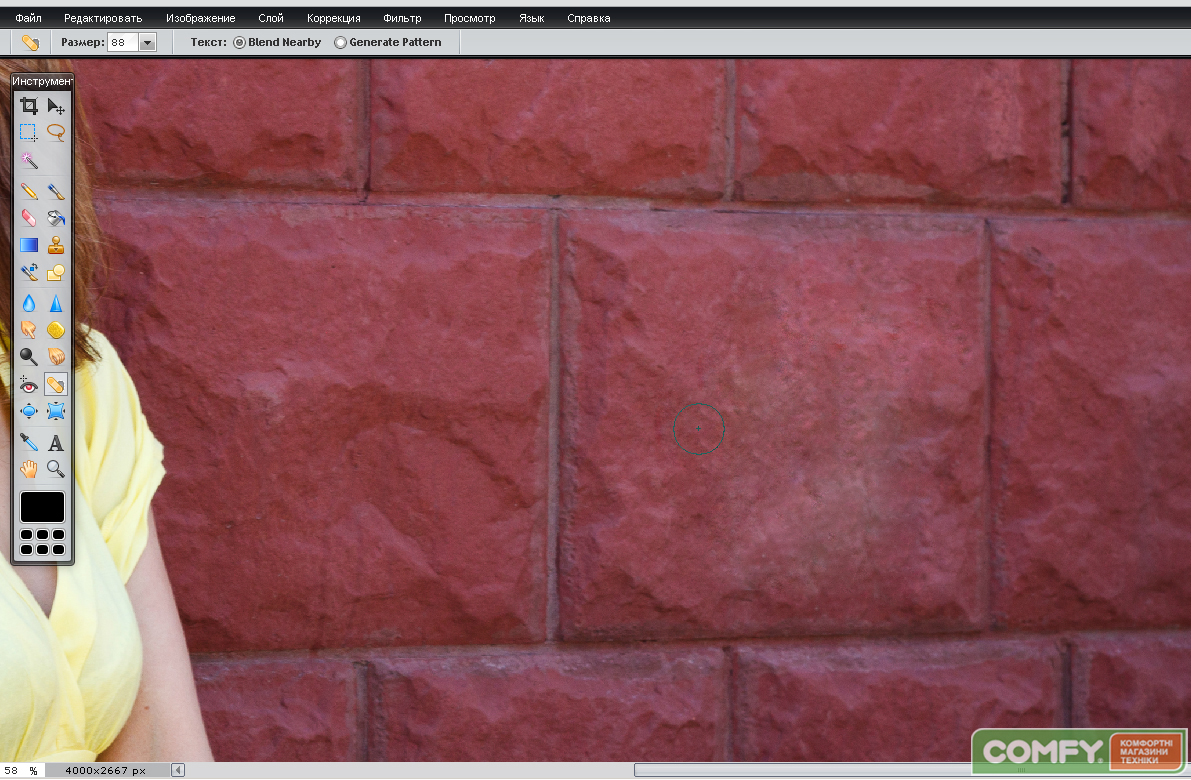Select the Burn hand tool
This screenshot has width=1191, height=780.
click(x=55, y=356)
